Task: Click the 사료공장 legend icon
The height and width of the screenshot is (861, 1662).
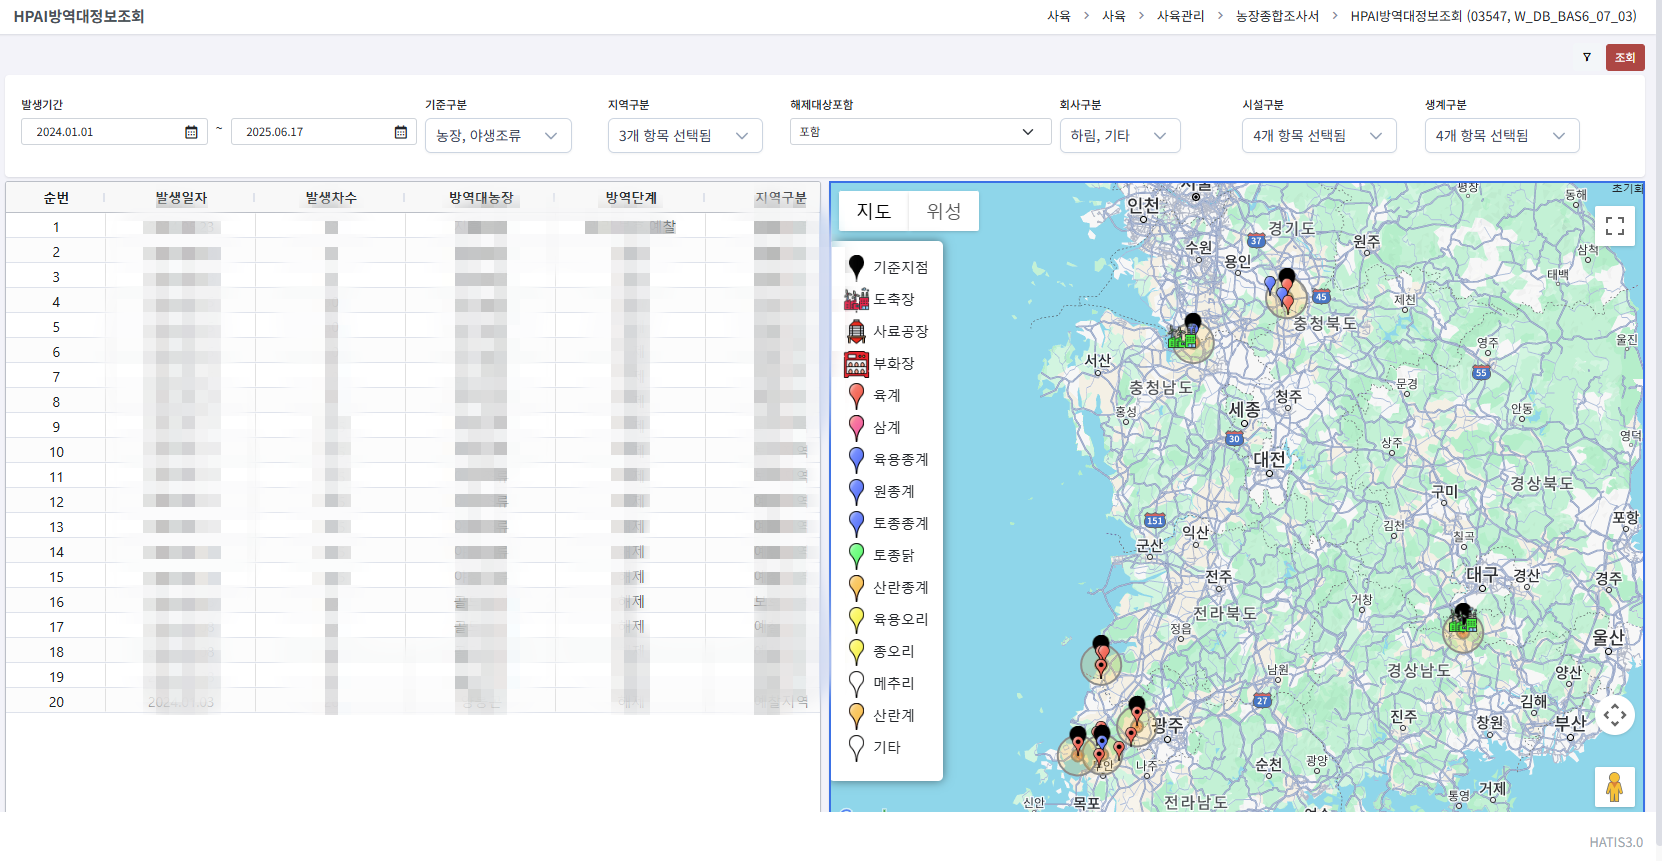Action: click(856, 331)
